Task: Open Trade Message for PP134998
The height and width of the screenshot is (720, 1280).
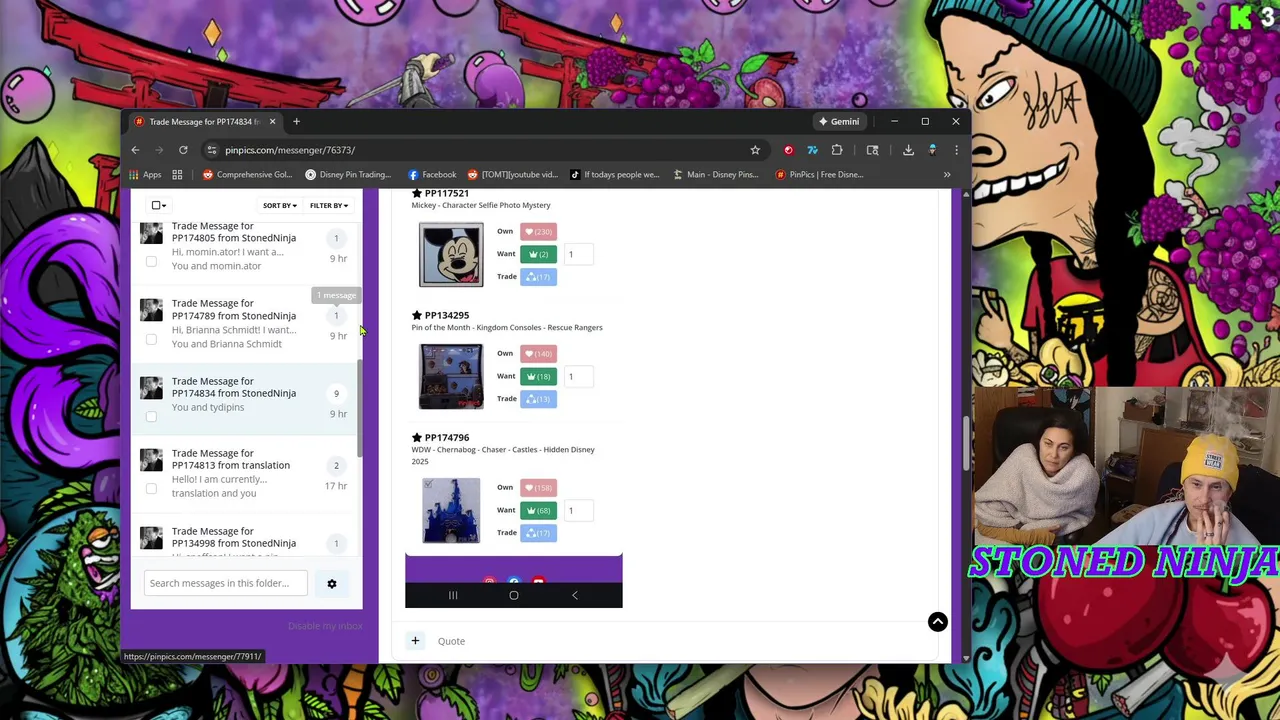Action: pyautogui.click(x=234, y=537)
